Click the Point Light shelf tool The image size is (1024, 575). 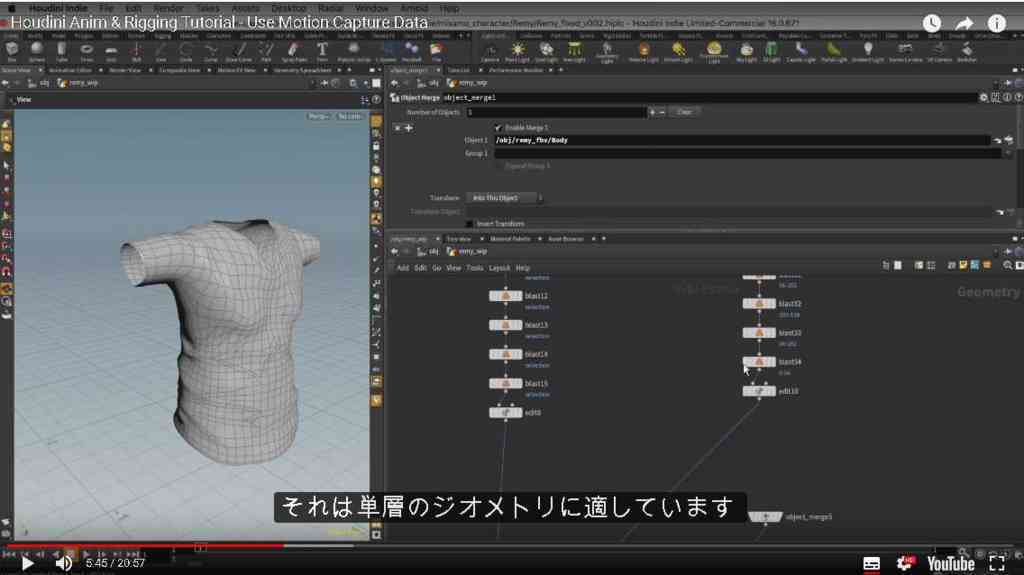pyautogui.click(x=518, y=50)
